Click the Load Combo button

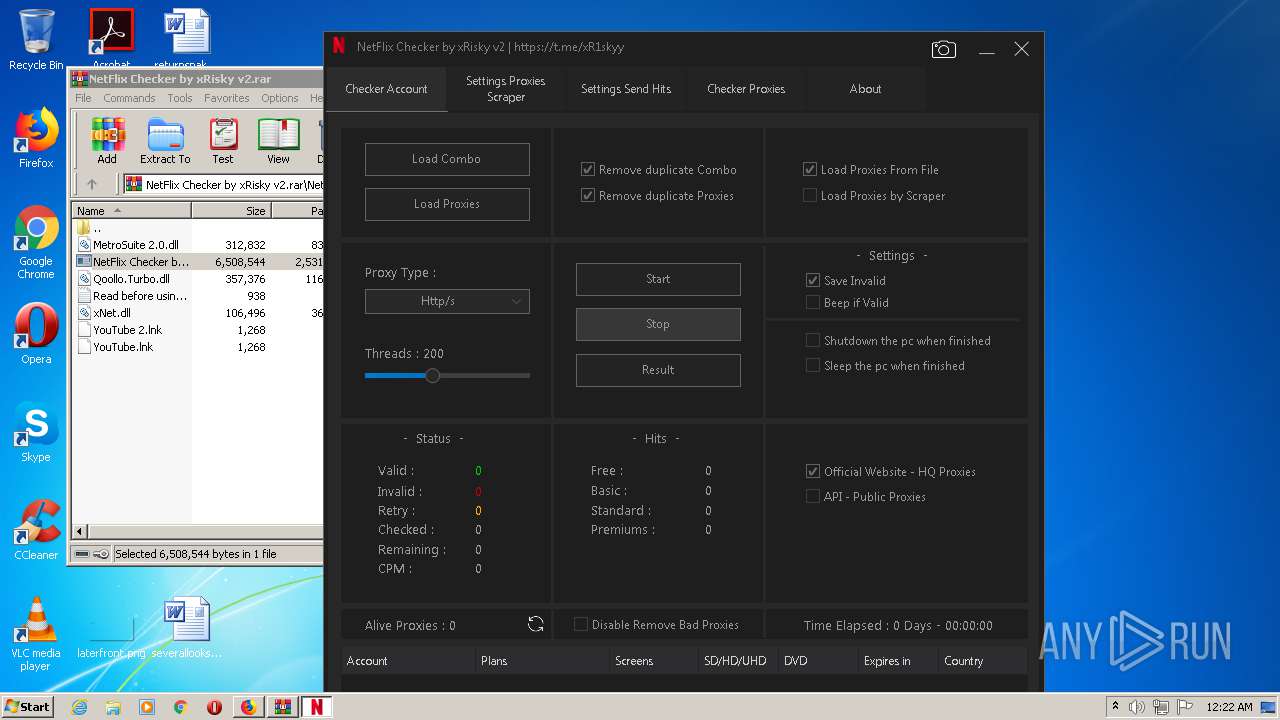(x=447, y=159)
